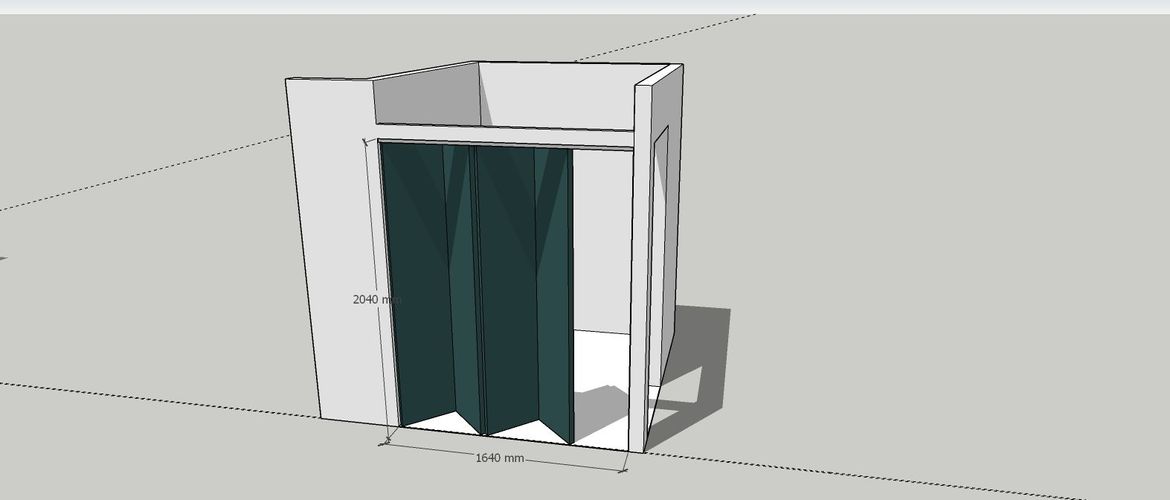Select the dotted axis line along the bottom
The height and width of the screenshot is (500, 1170).
tap(850, 472)
